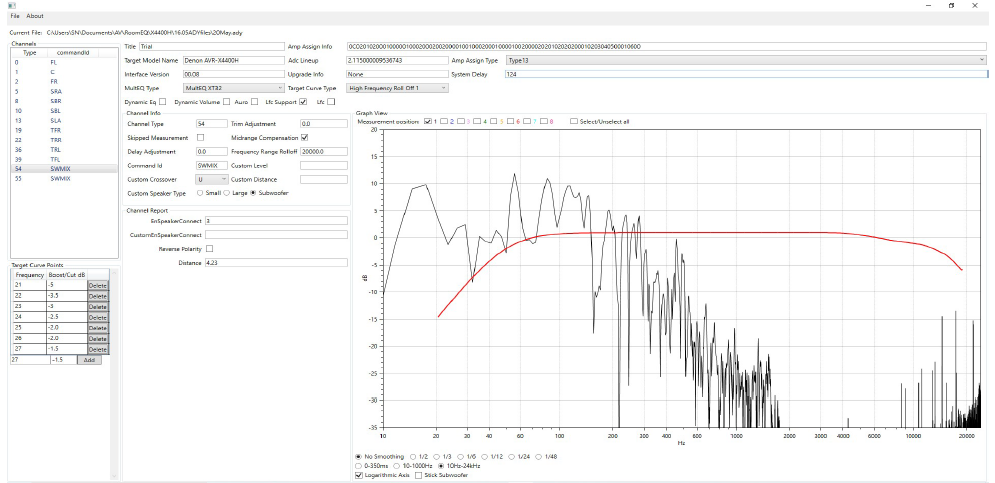Screen dimensions: 995x483
Task: Enable the Dynamic Eq checkbox
Action: [x=164, y=102]
